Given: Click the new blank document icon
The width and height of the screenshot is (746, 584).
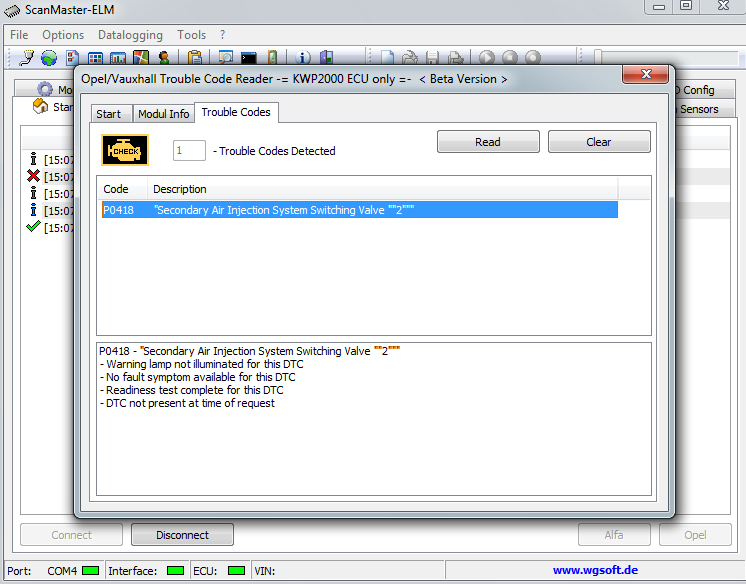Looking at the screenshot, I should [387, 58].
